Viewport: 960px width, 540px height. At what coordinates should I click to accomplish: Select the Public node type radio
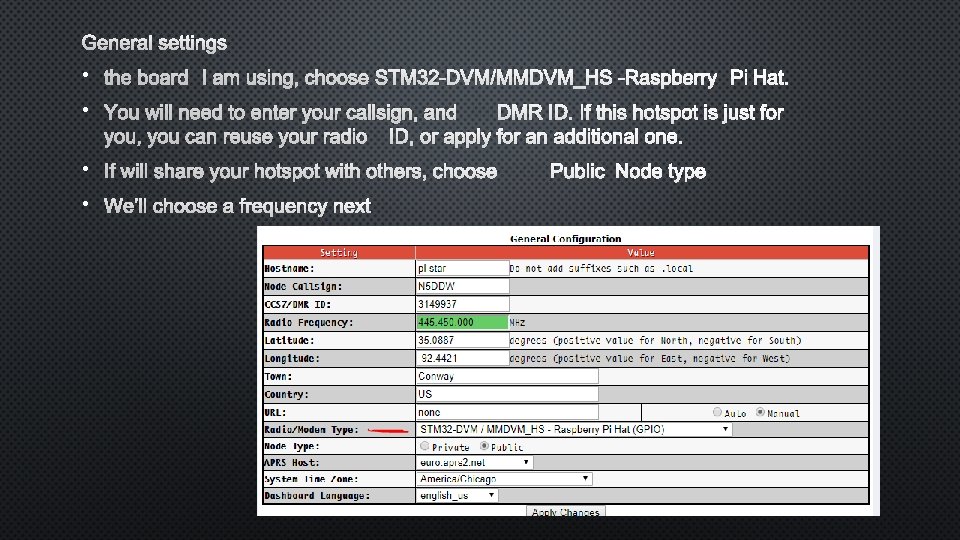[x=484, y=446]
